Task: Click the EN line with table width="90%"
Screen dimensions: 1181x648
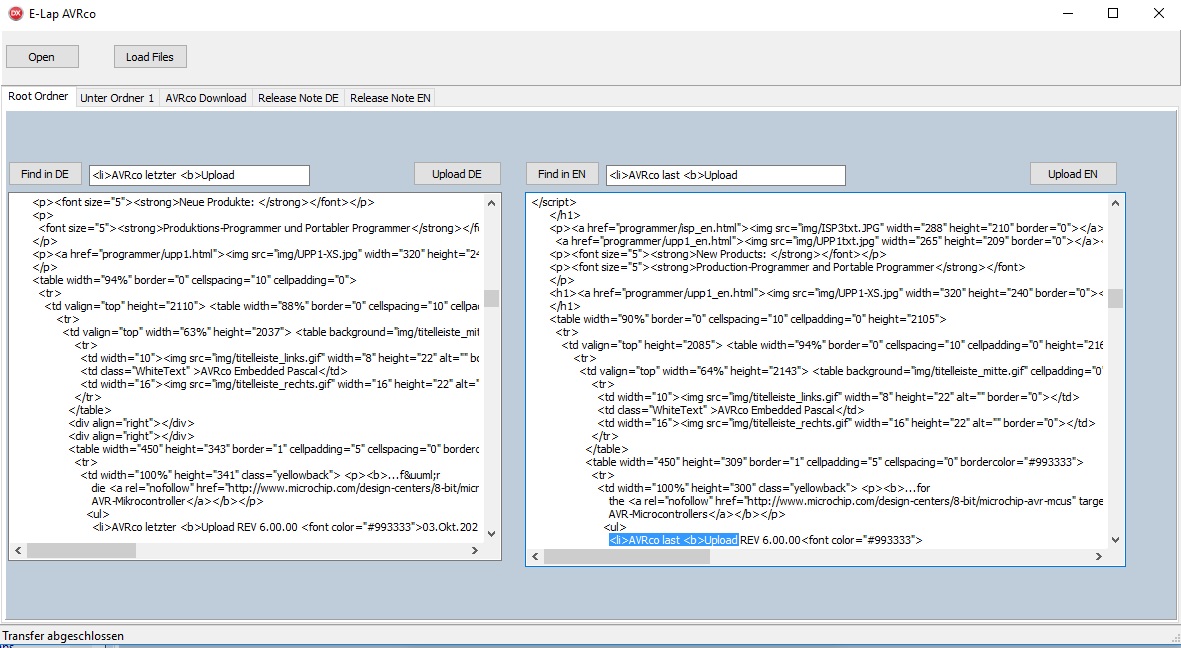Action: point(748,319)
